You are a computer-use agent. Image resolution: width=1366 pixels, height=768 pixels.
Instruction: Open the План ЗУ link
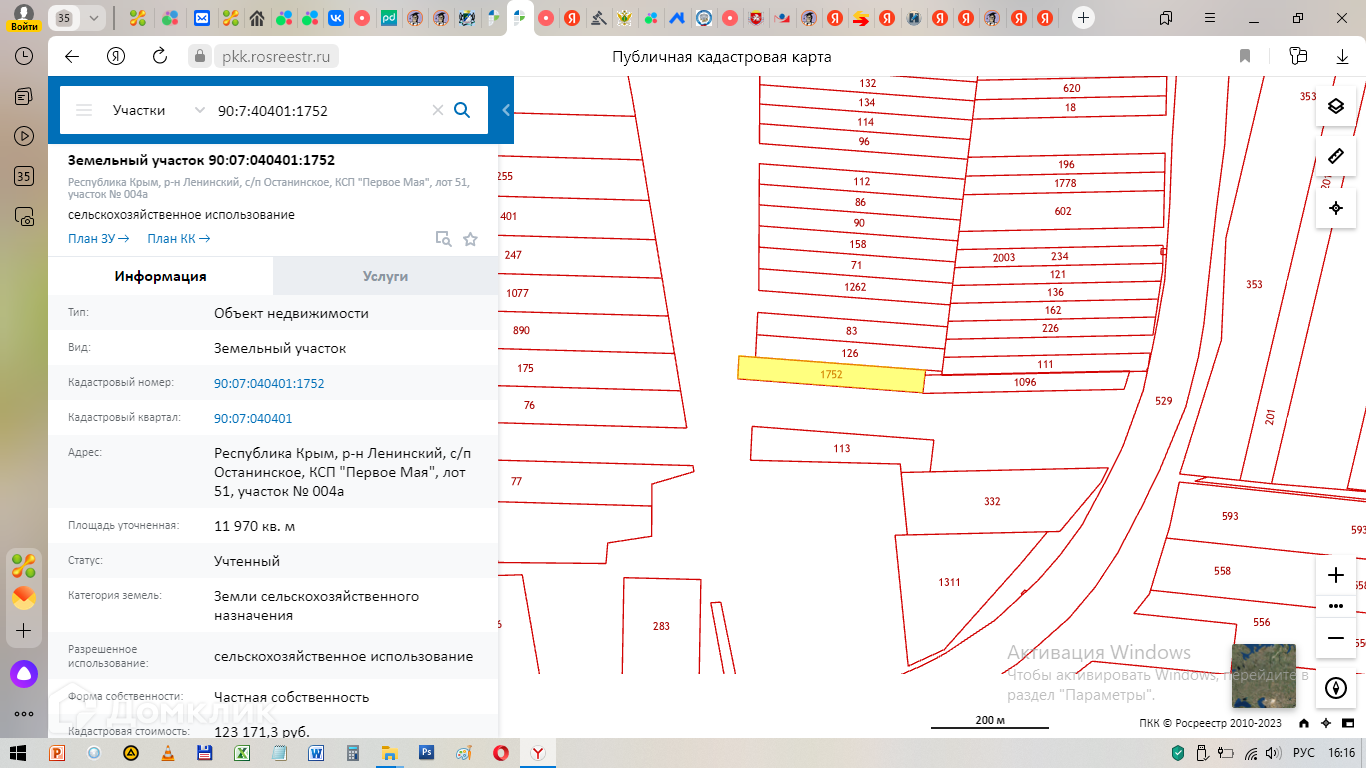point(98,239)
